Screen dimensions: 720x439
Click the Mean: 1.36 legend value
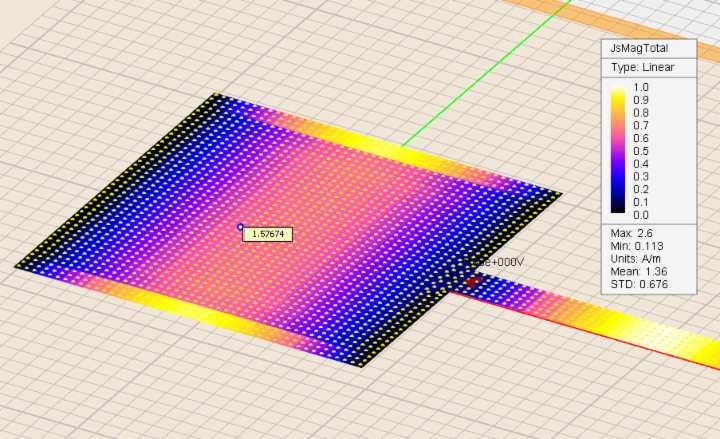pyautogui.click(x=636, y=271)
